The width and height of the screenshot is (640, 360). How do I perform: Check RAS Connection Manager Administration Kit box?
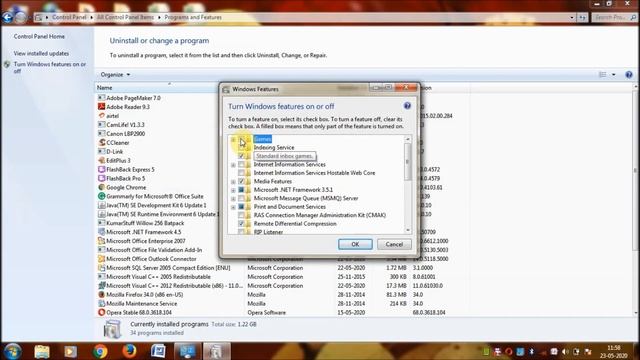click(x=241, y=215)
